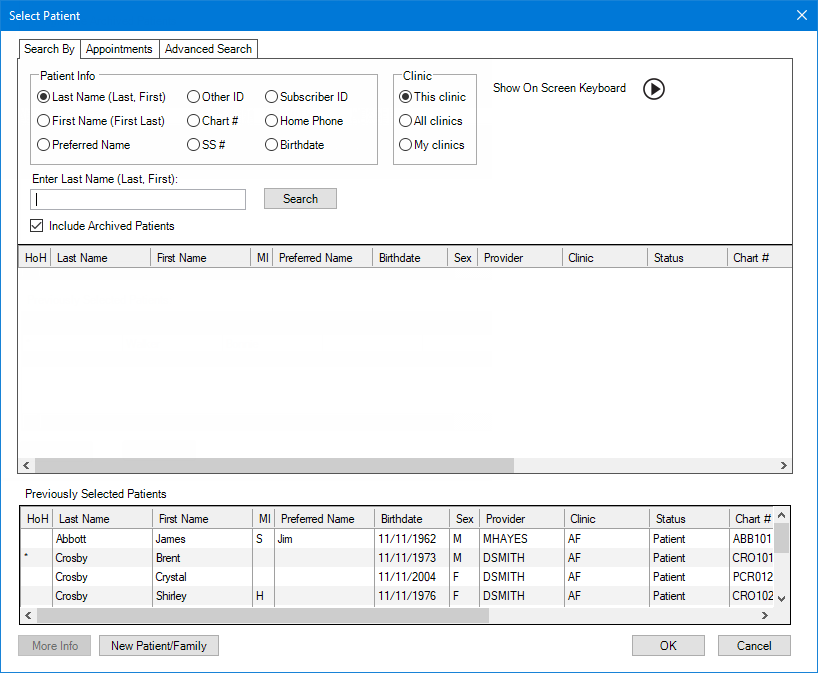
Task: Click OK to confirm patient selection
Action: coord(668,646)
